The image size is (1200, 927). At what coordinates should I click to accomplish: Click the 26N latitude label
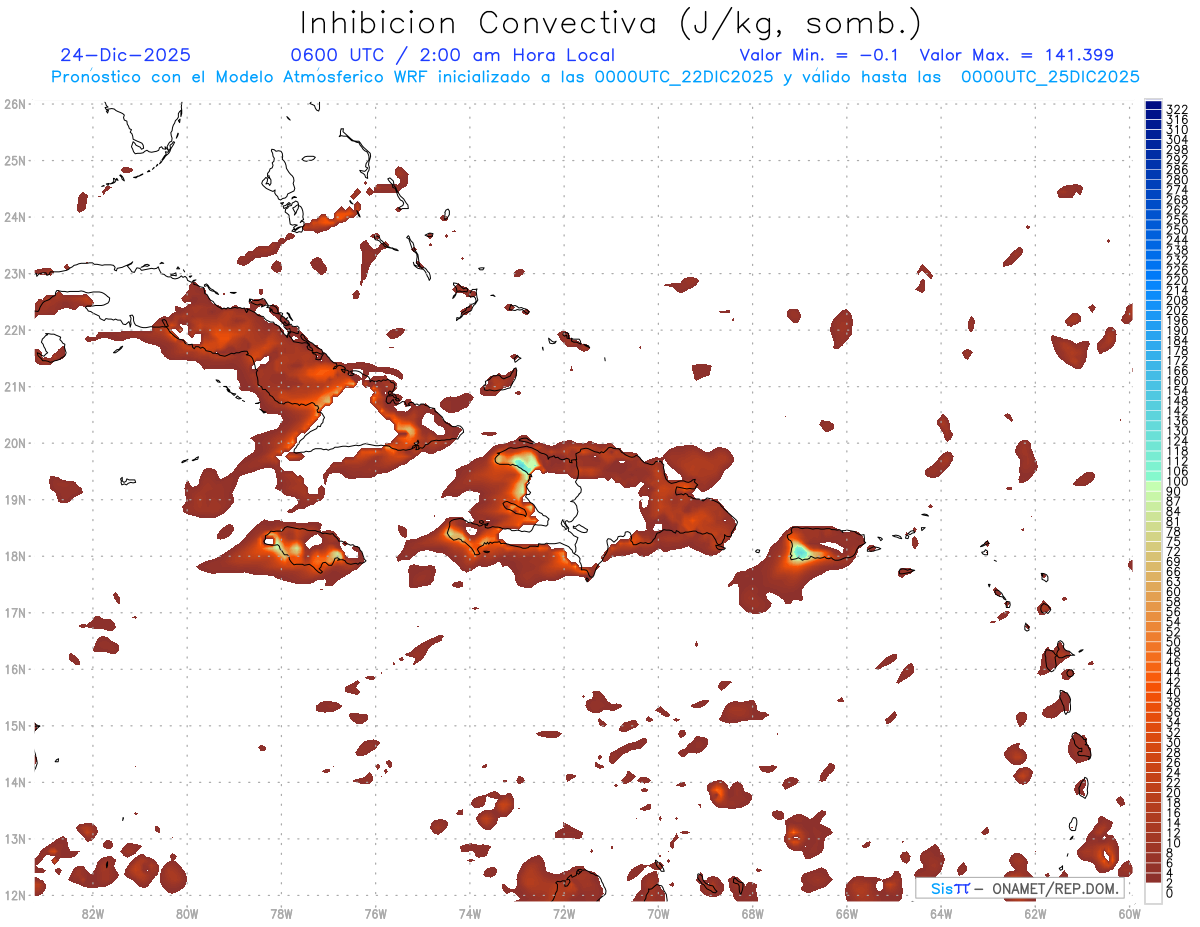[14, 103]
